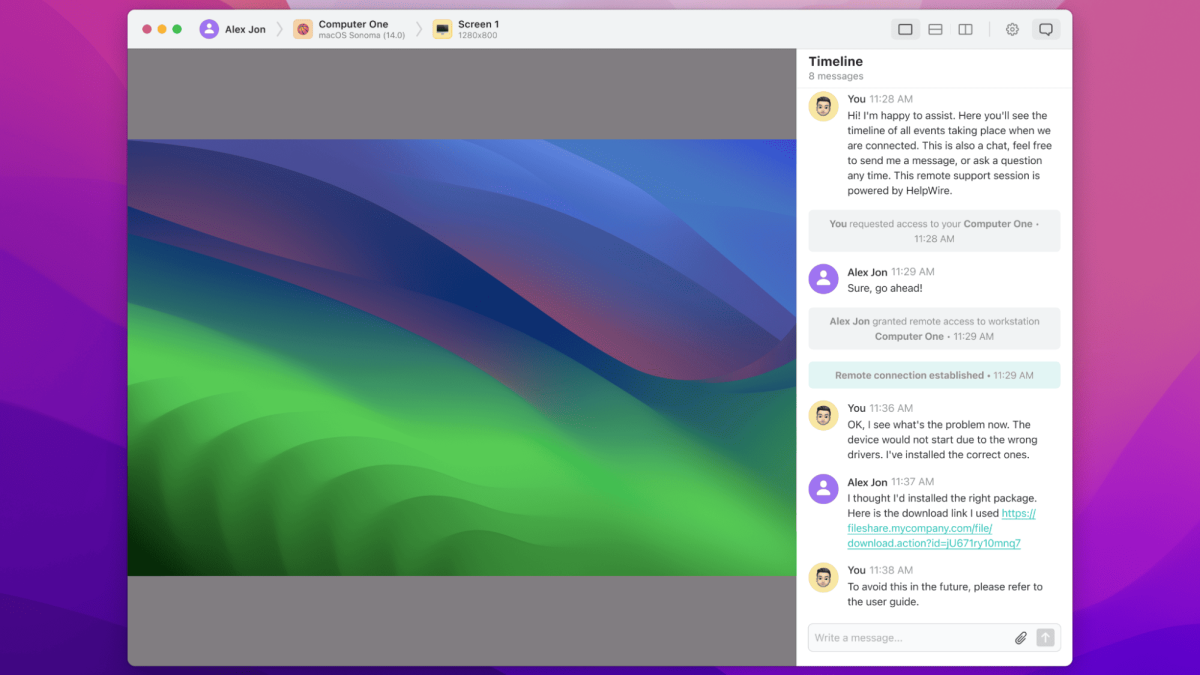Image resolution: width=1200 pixels, height=675 pixels.
Task: Toggle the chat timeline panel icon
Action: point(1045,30)
